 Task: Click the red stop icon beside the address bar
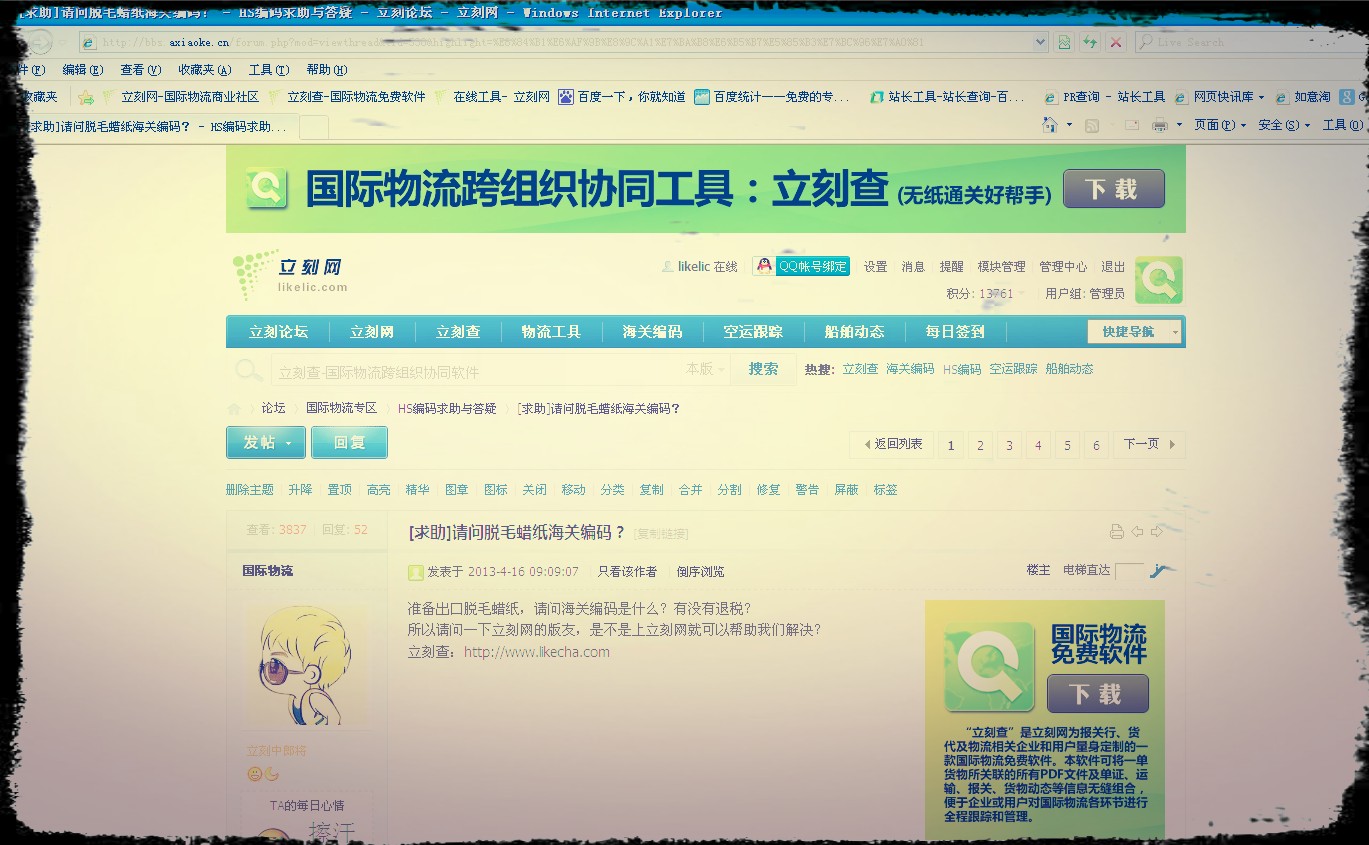[x=1115, y=42]
